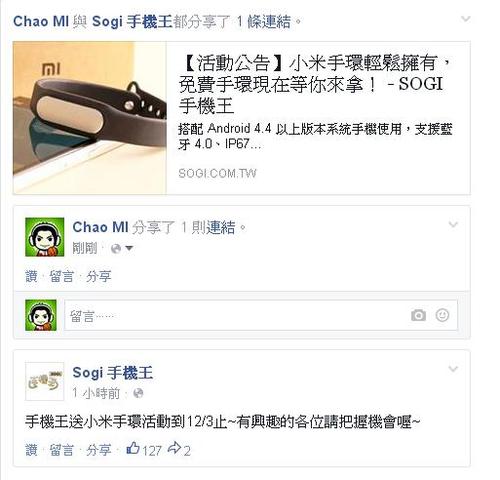Image resolution: width=500 pixels, height=480 pixels.
Task: Click 讚 under the Sogi 手機王 post
Action: tap(31, 450)
